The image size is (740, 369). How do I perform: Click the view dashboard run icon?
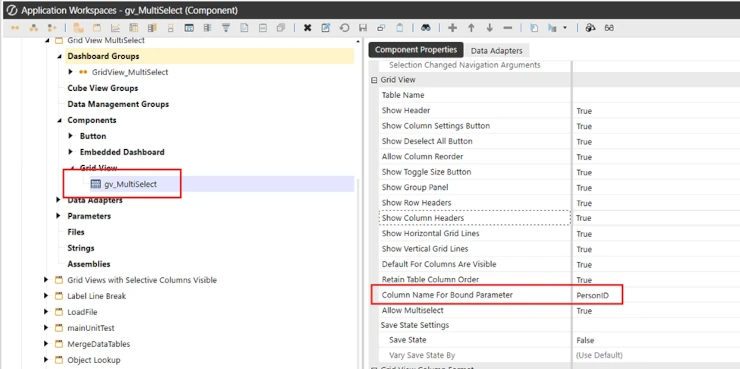(x=552, y=28)
